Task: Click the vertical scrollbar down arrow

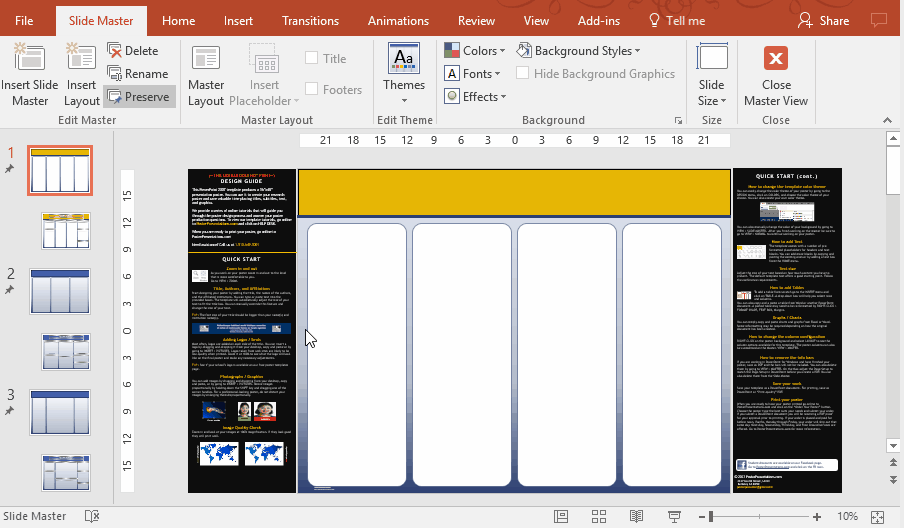Action: click(893, 446)
